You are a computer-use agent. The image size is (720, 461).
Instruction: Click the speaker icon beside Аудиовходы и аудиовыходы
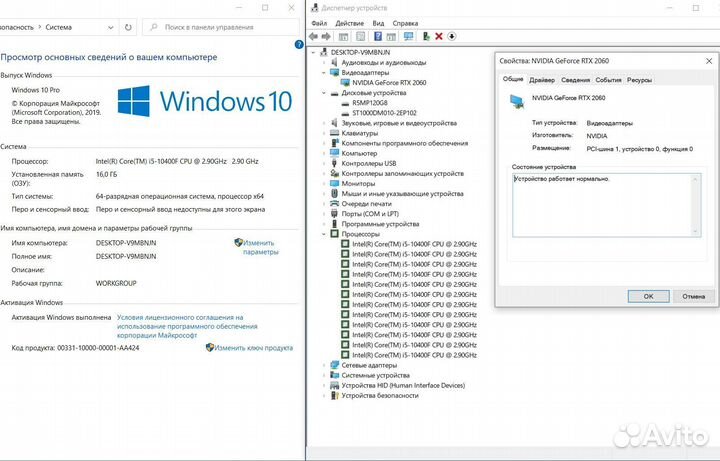(334, 62)
